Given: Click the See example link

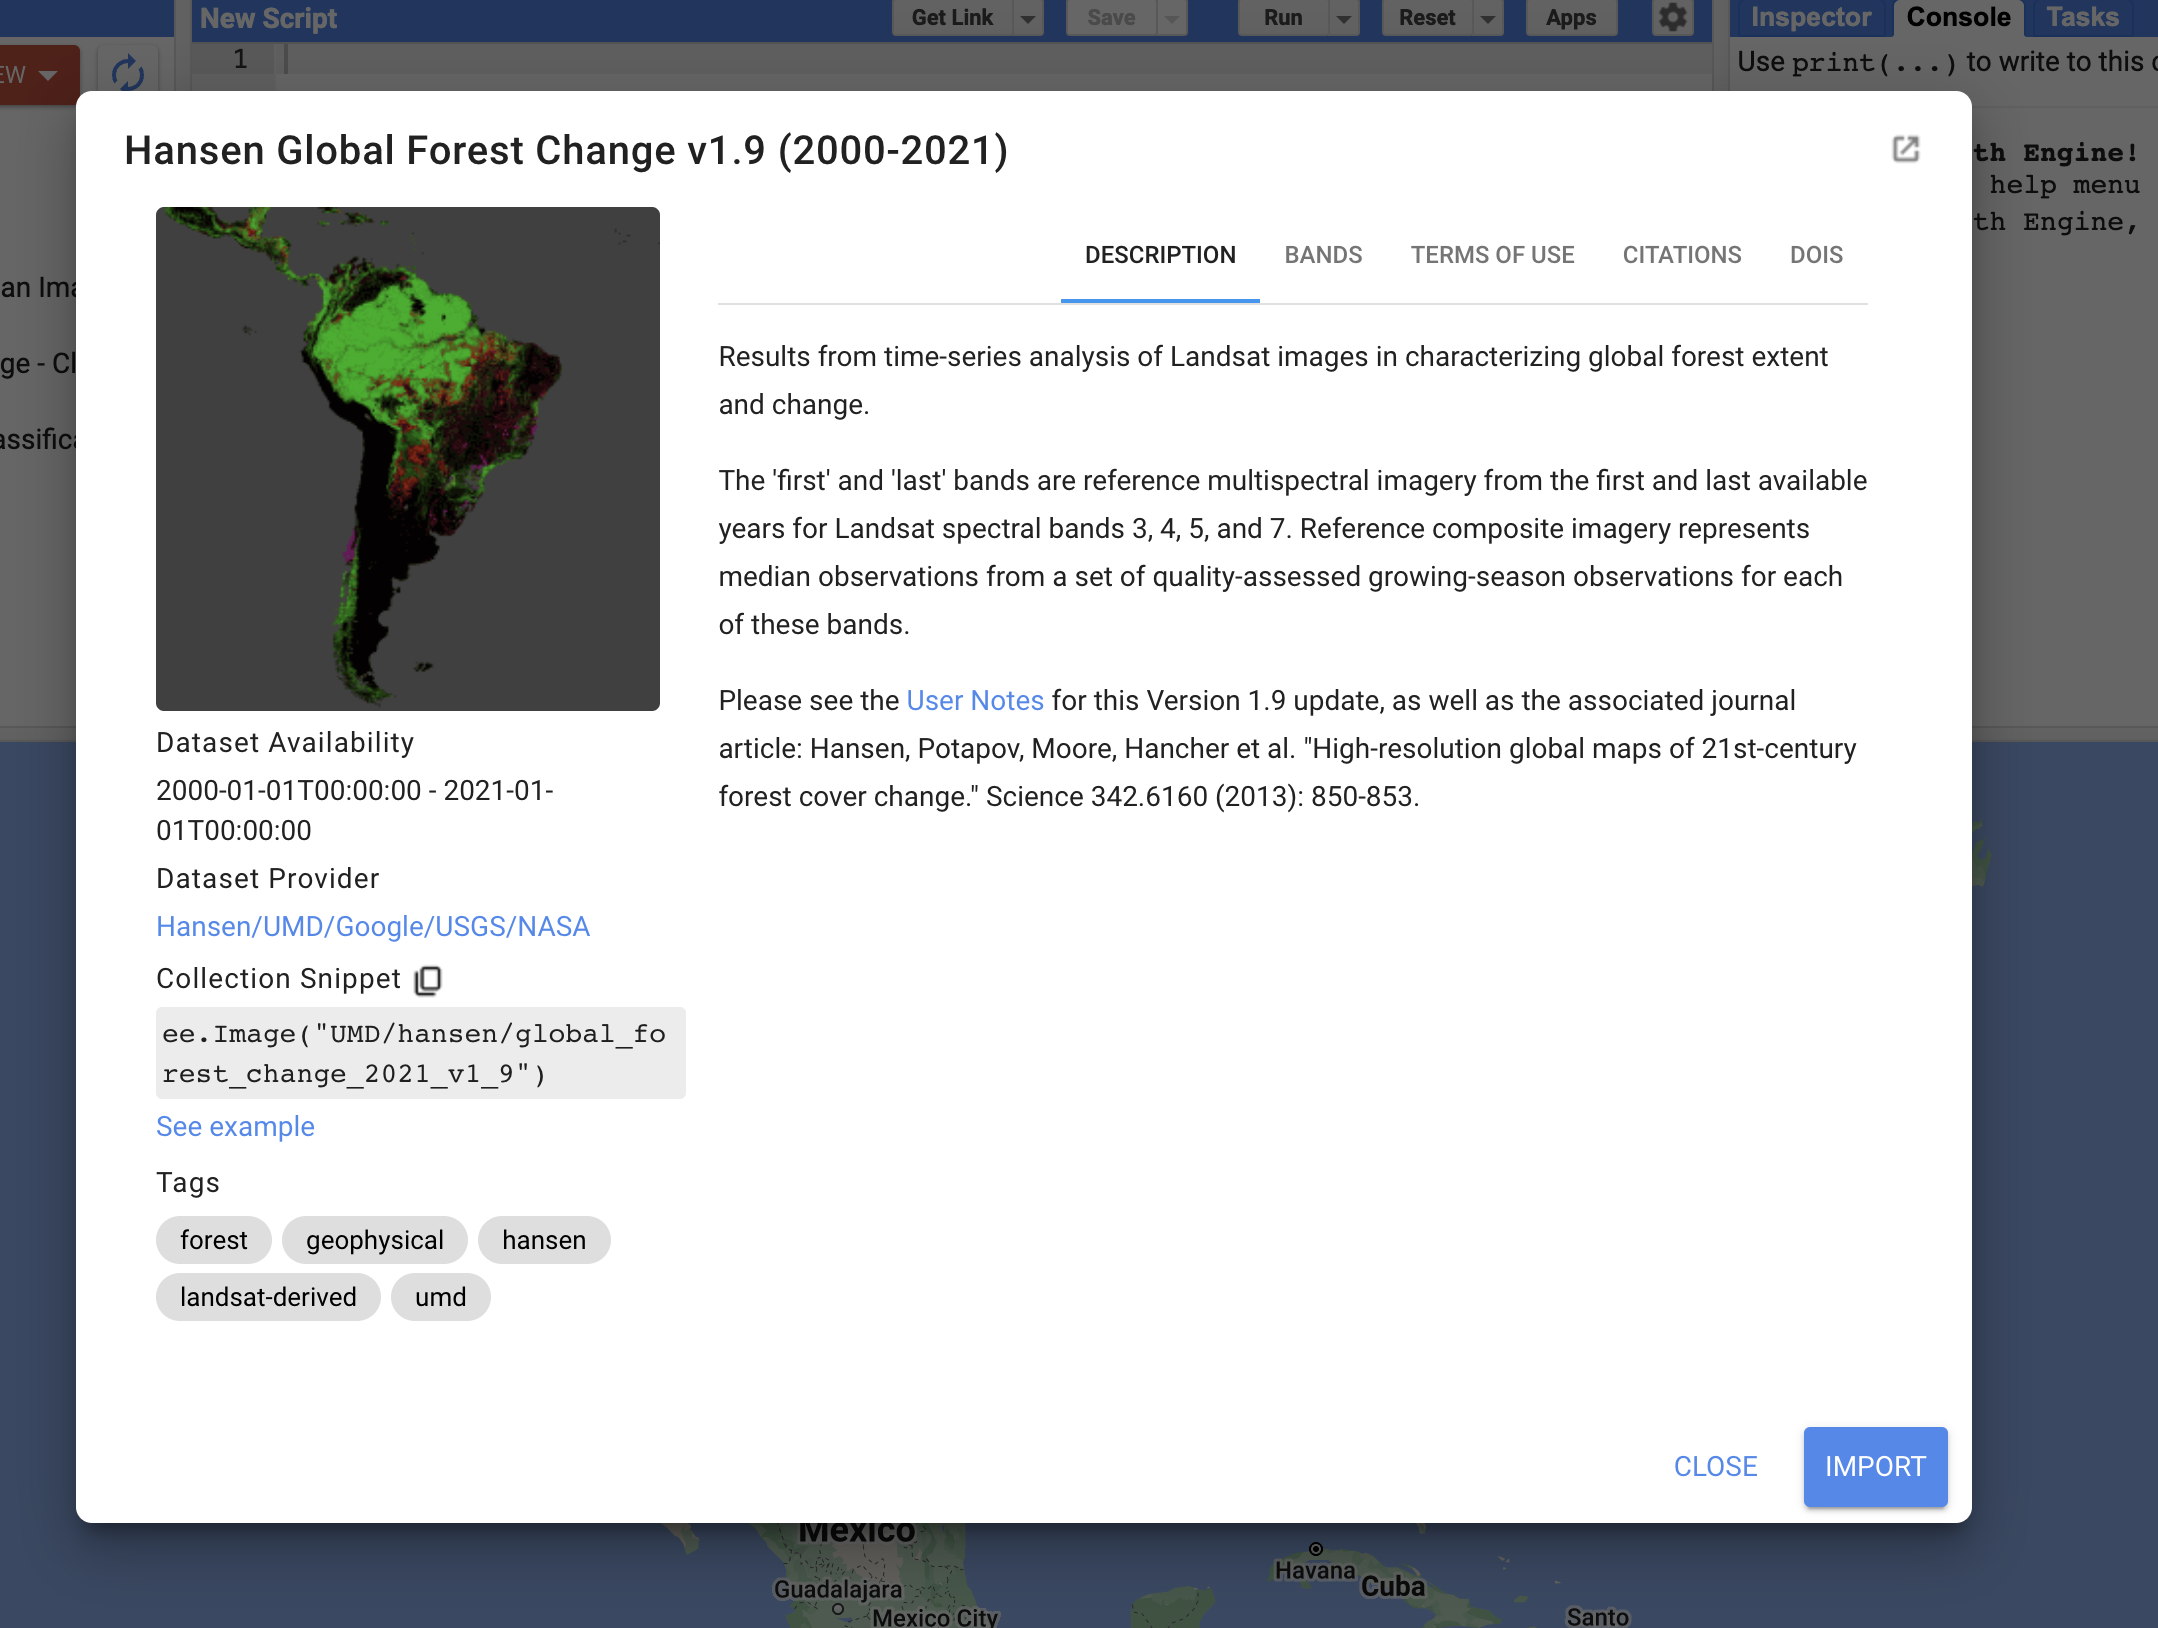Looking at the screenshot, I should click(235, 1126).
